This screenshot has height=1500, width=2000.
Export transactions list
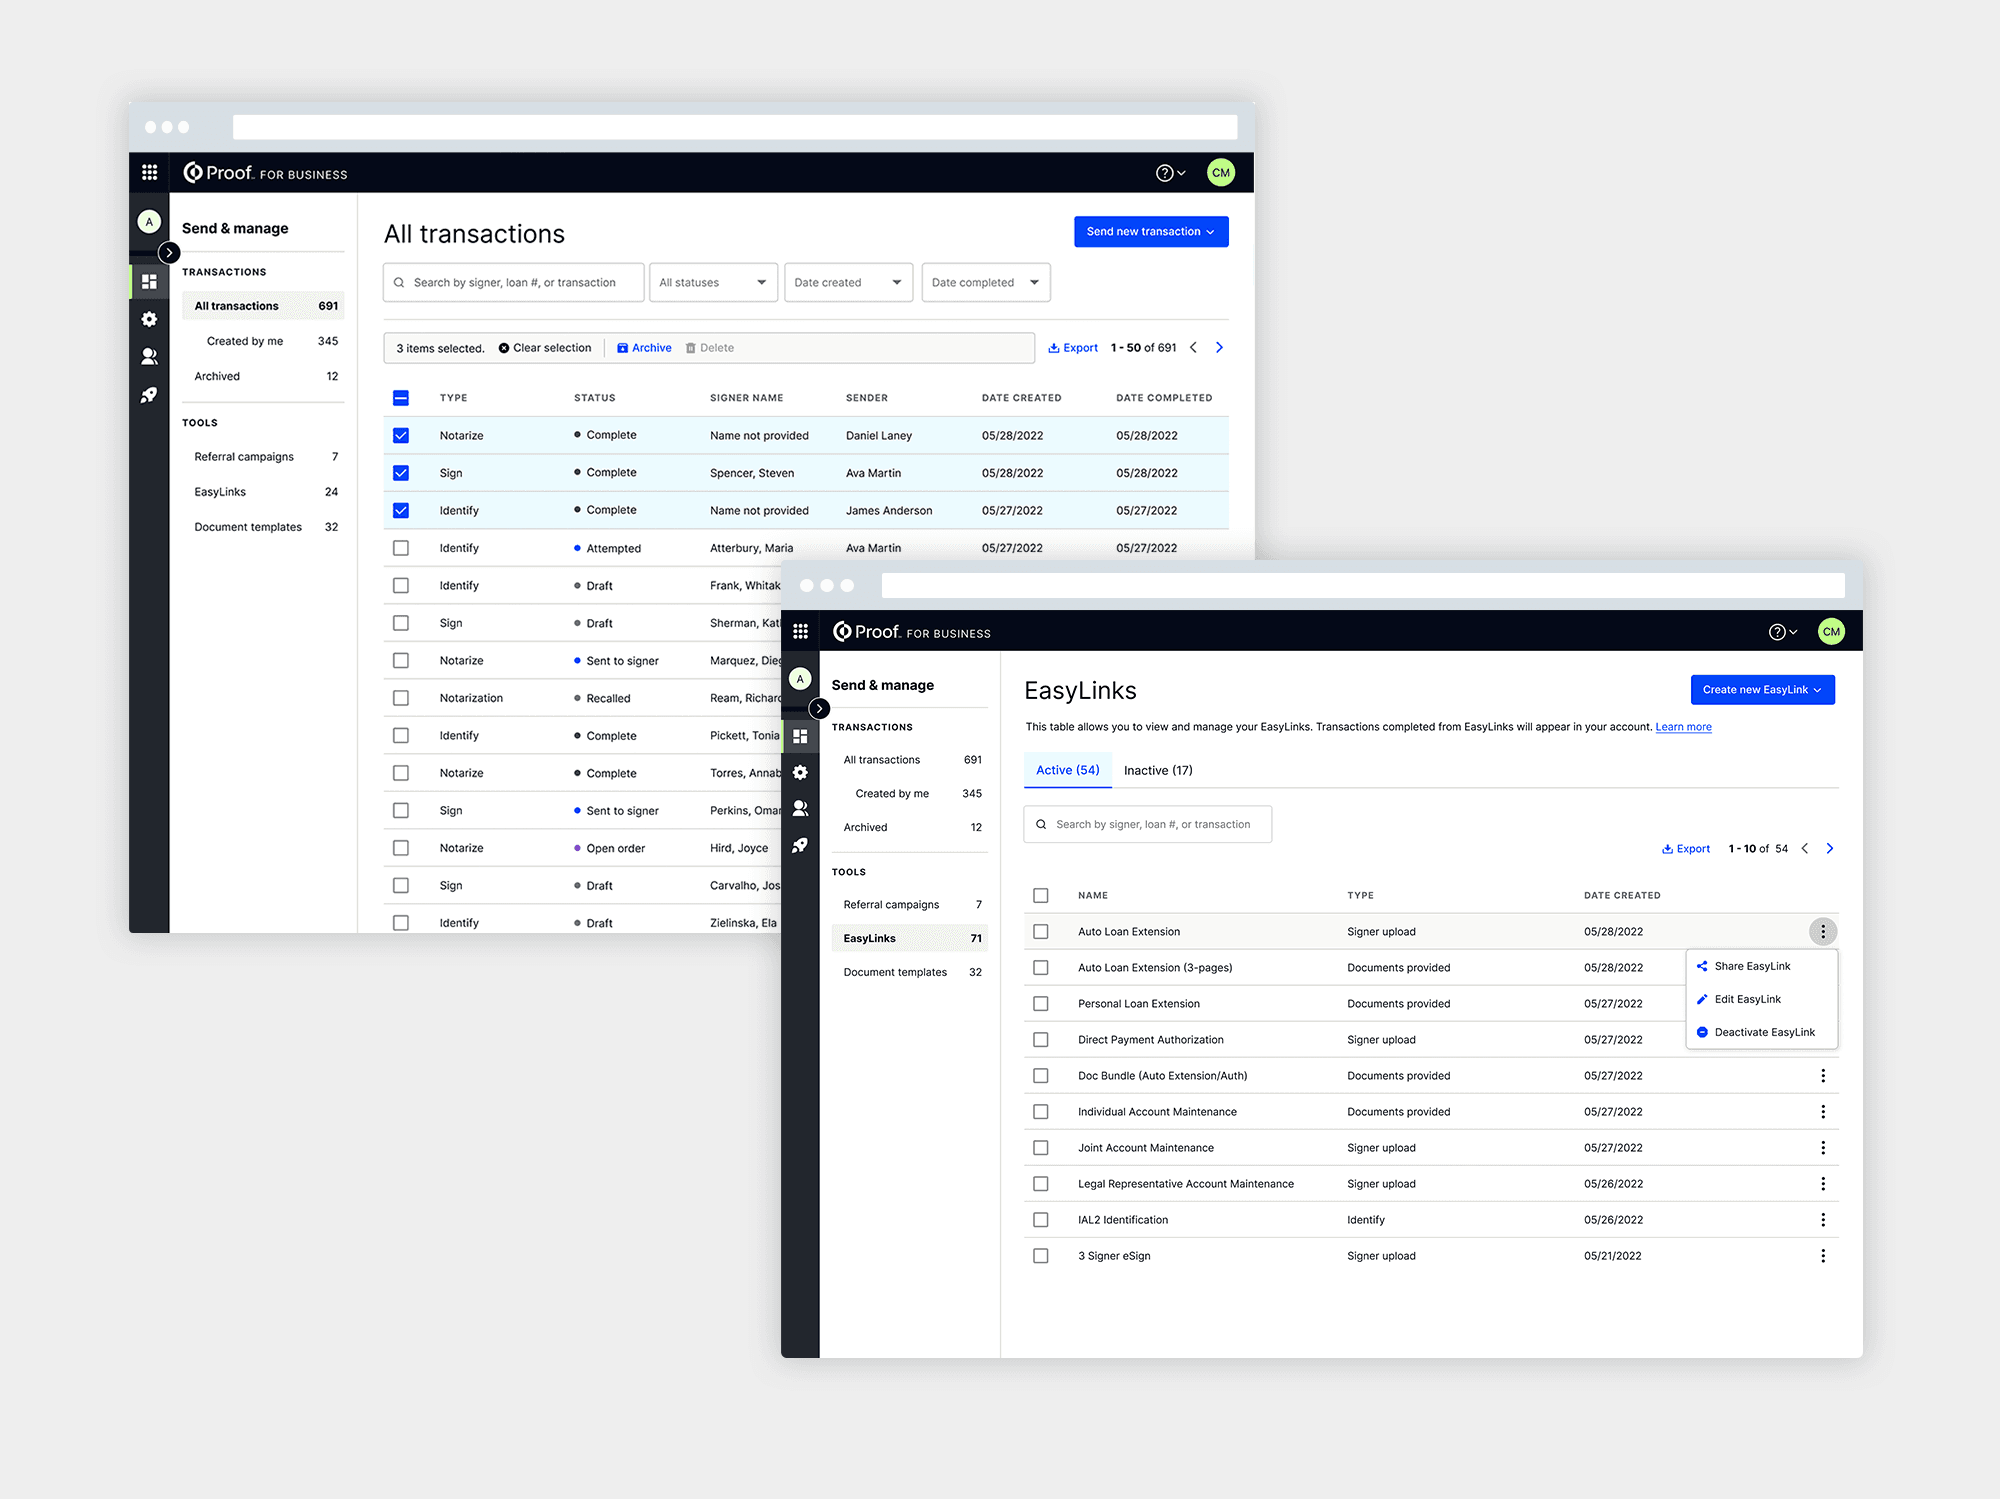click(x=1073, y=348)
